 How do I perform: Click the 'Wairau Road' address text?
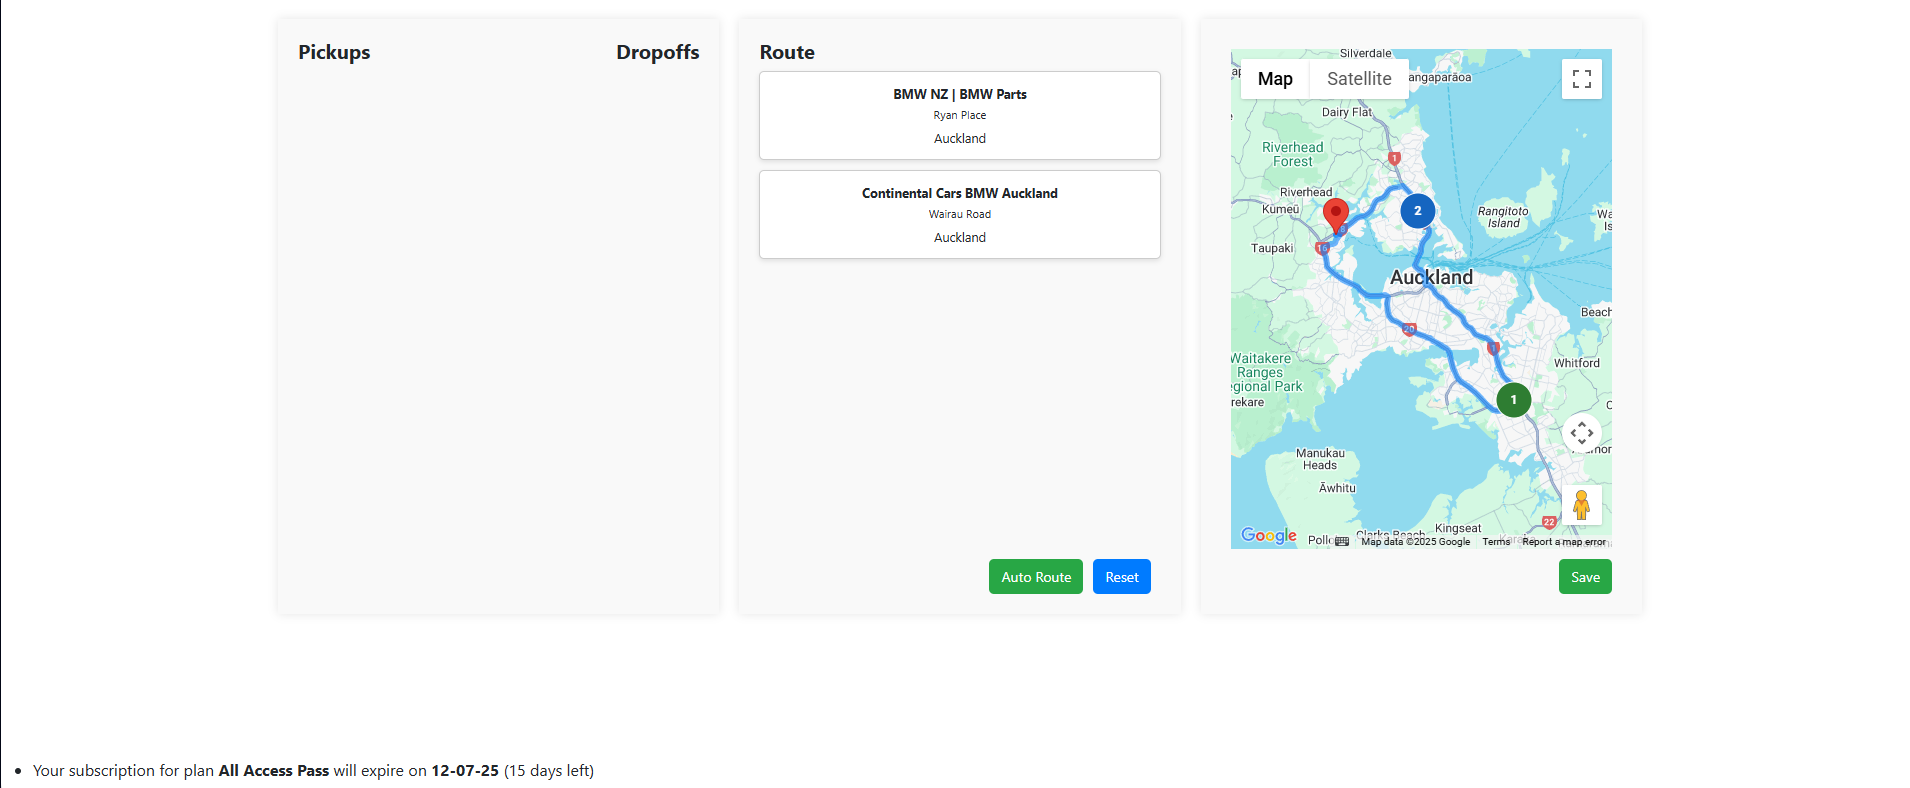pyautogui.click(x=960, y=214)
